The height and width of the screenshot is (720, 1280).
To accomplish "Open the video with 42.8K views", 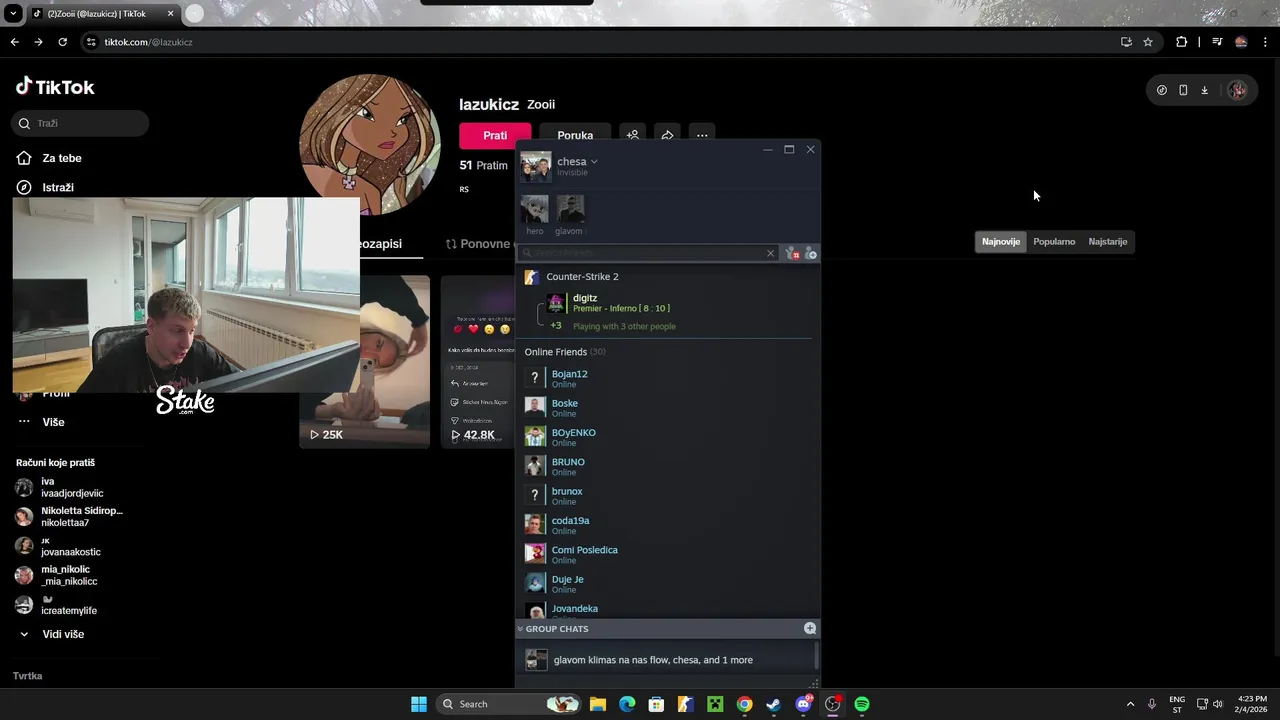I will (478, 362).
